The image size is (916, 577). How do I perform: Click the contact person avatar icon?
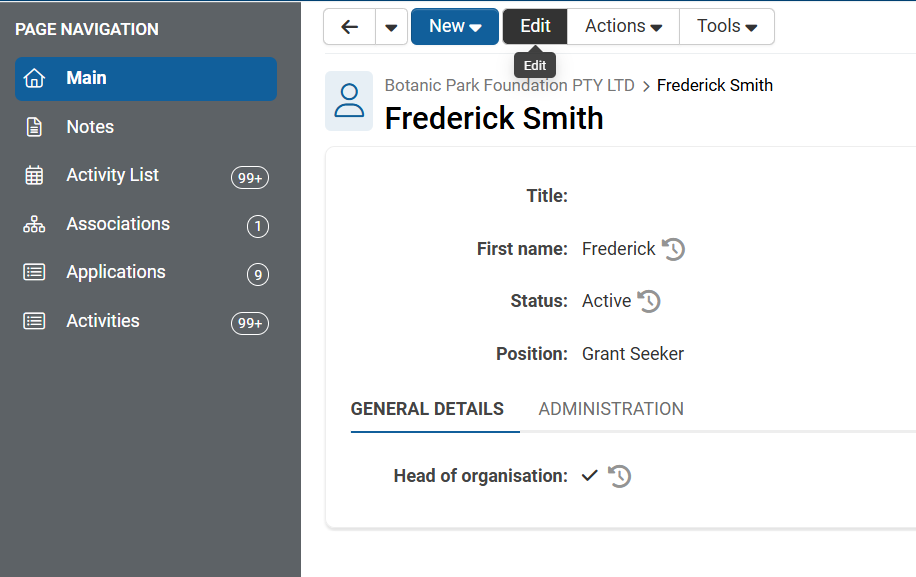349,101
